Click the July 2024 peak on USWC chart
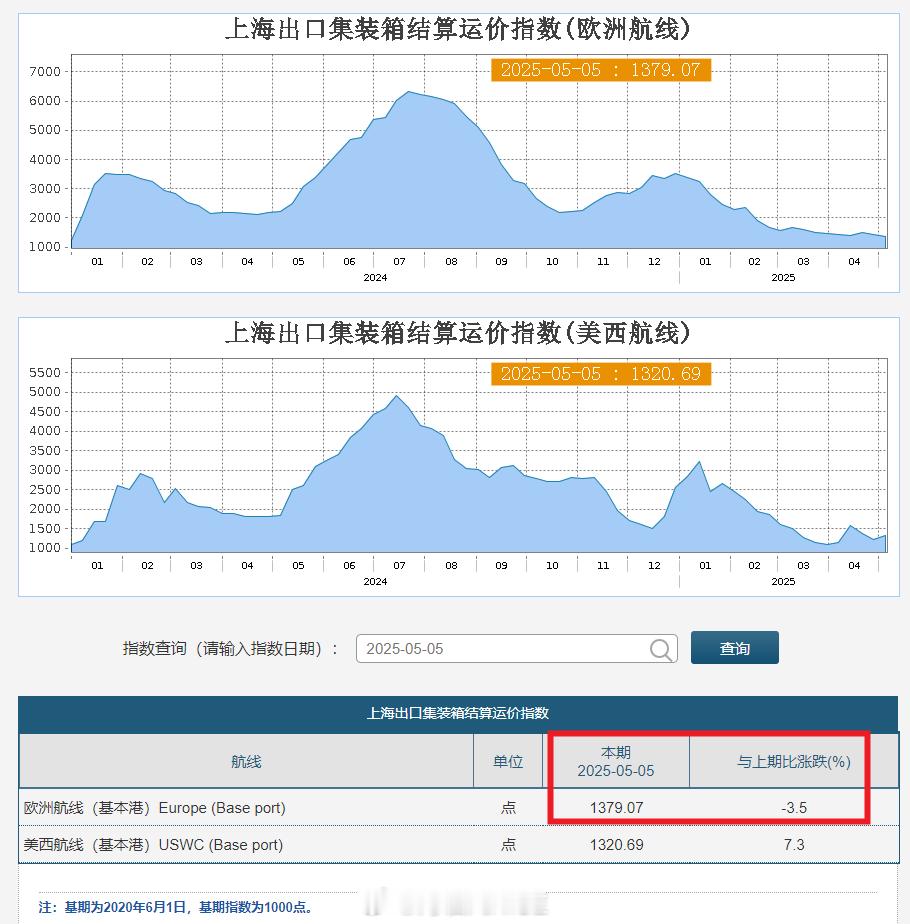Viewport: 910px width, 924px height. (397, 396)
